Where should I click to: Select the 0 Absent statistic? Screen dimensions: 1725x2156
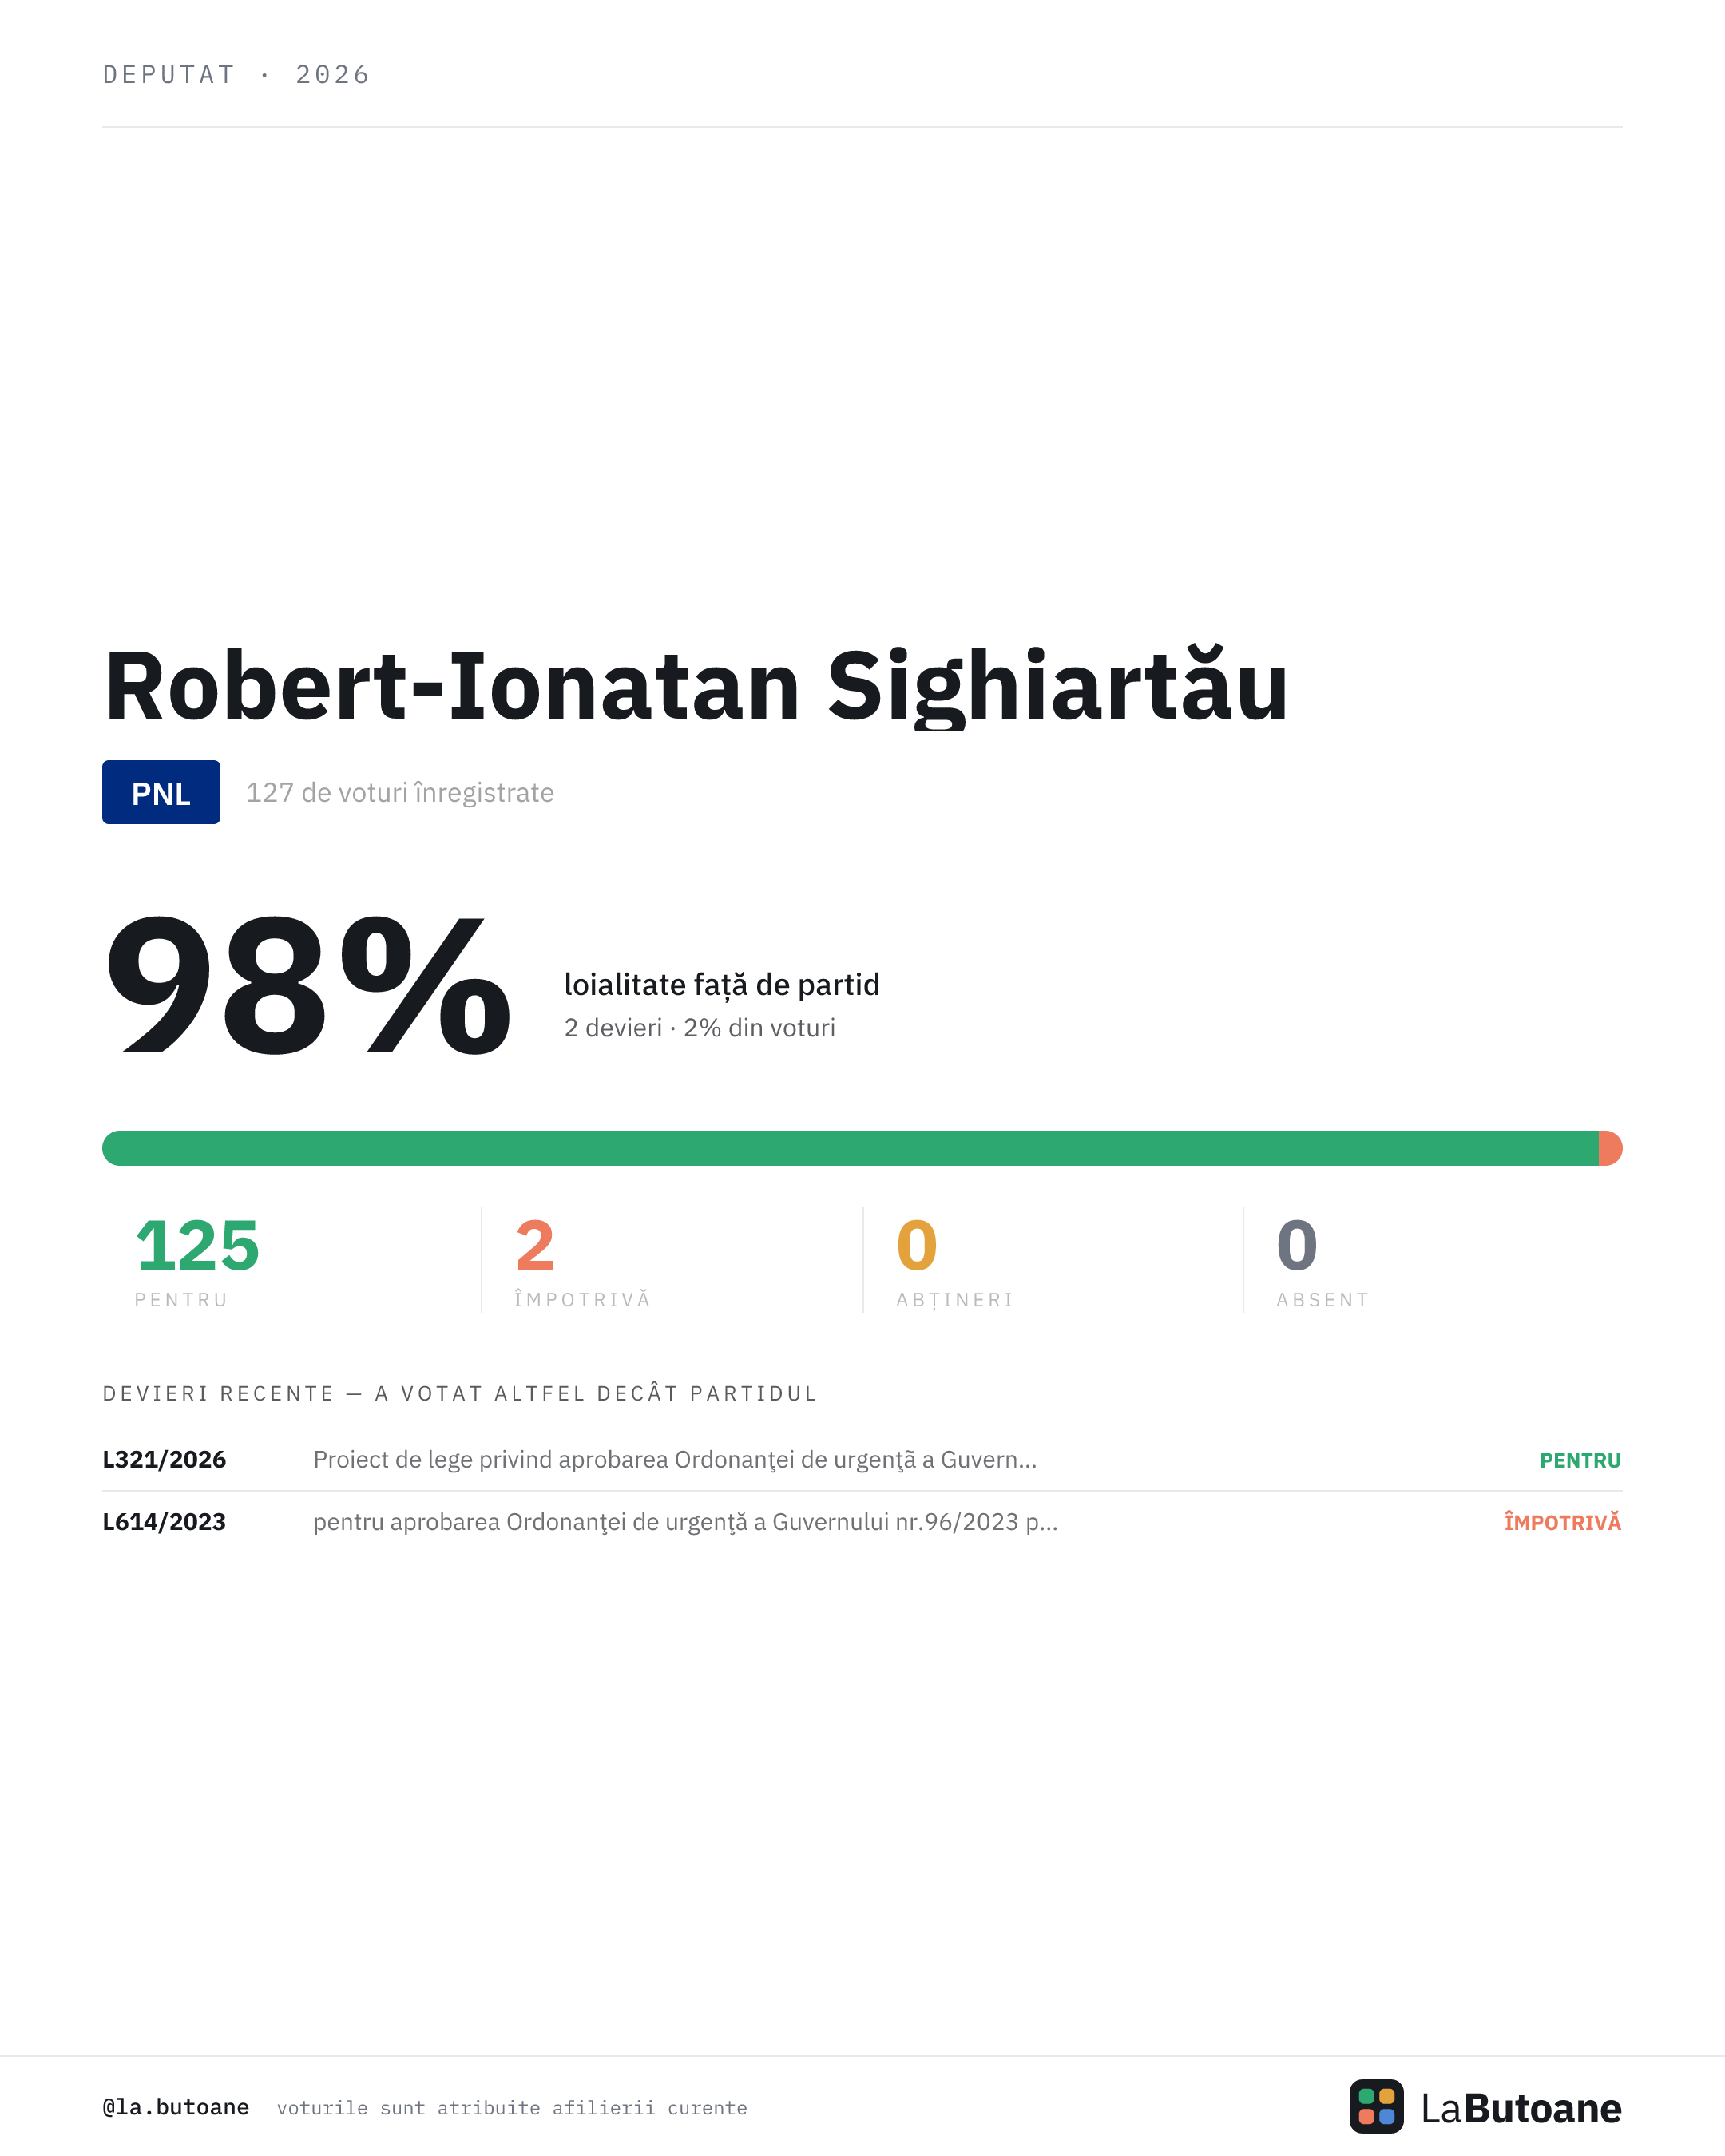[1322, 1260]
